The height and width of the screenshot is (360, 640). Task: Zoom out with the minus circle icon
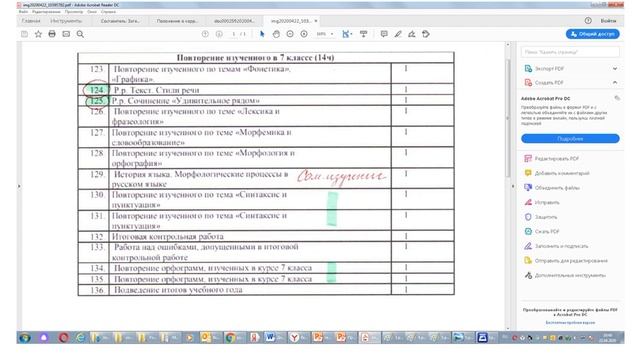pyautogui.click(x=290, y=34)
